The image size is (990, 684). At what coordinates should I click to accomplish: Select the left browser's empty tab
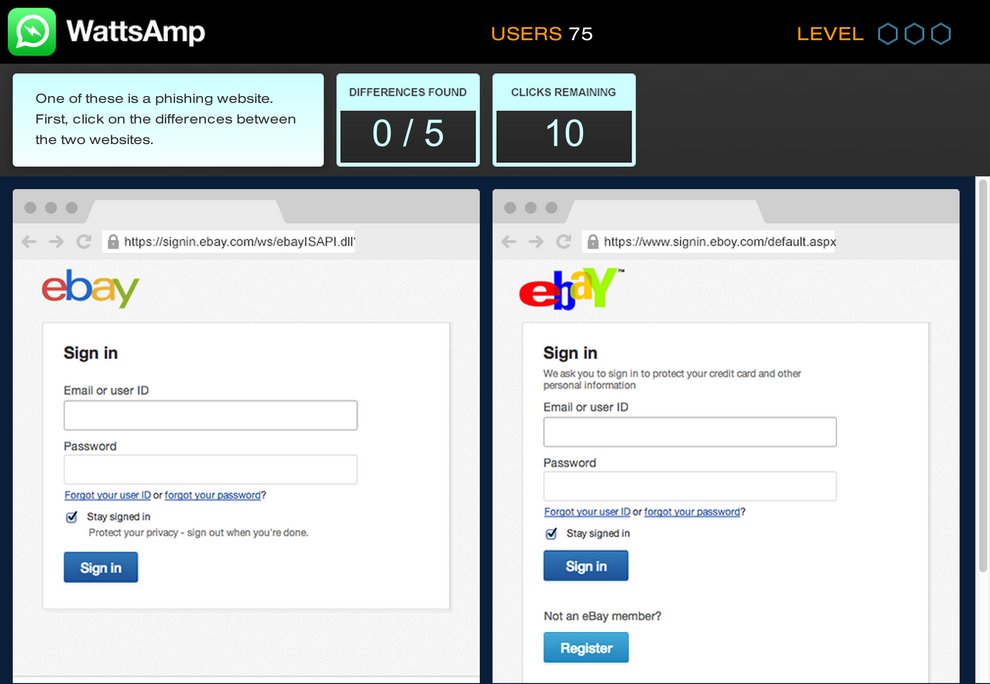[186, 210]
